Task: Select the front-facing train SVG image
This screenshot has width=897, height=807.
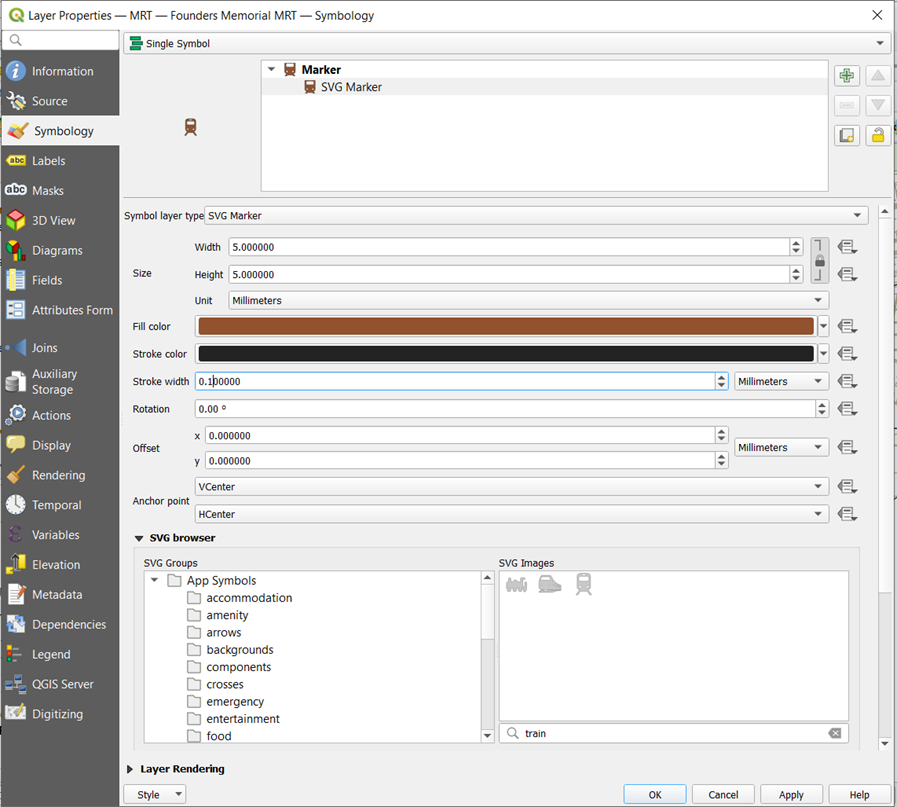Action: (x=584, y=584)
